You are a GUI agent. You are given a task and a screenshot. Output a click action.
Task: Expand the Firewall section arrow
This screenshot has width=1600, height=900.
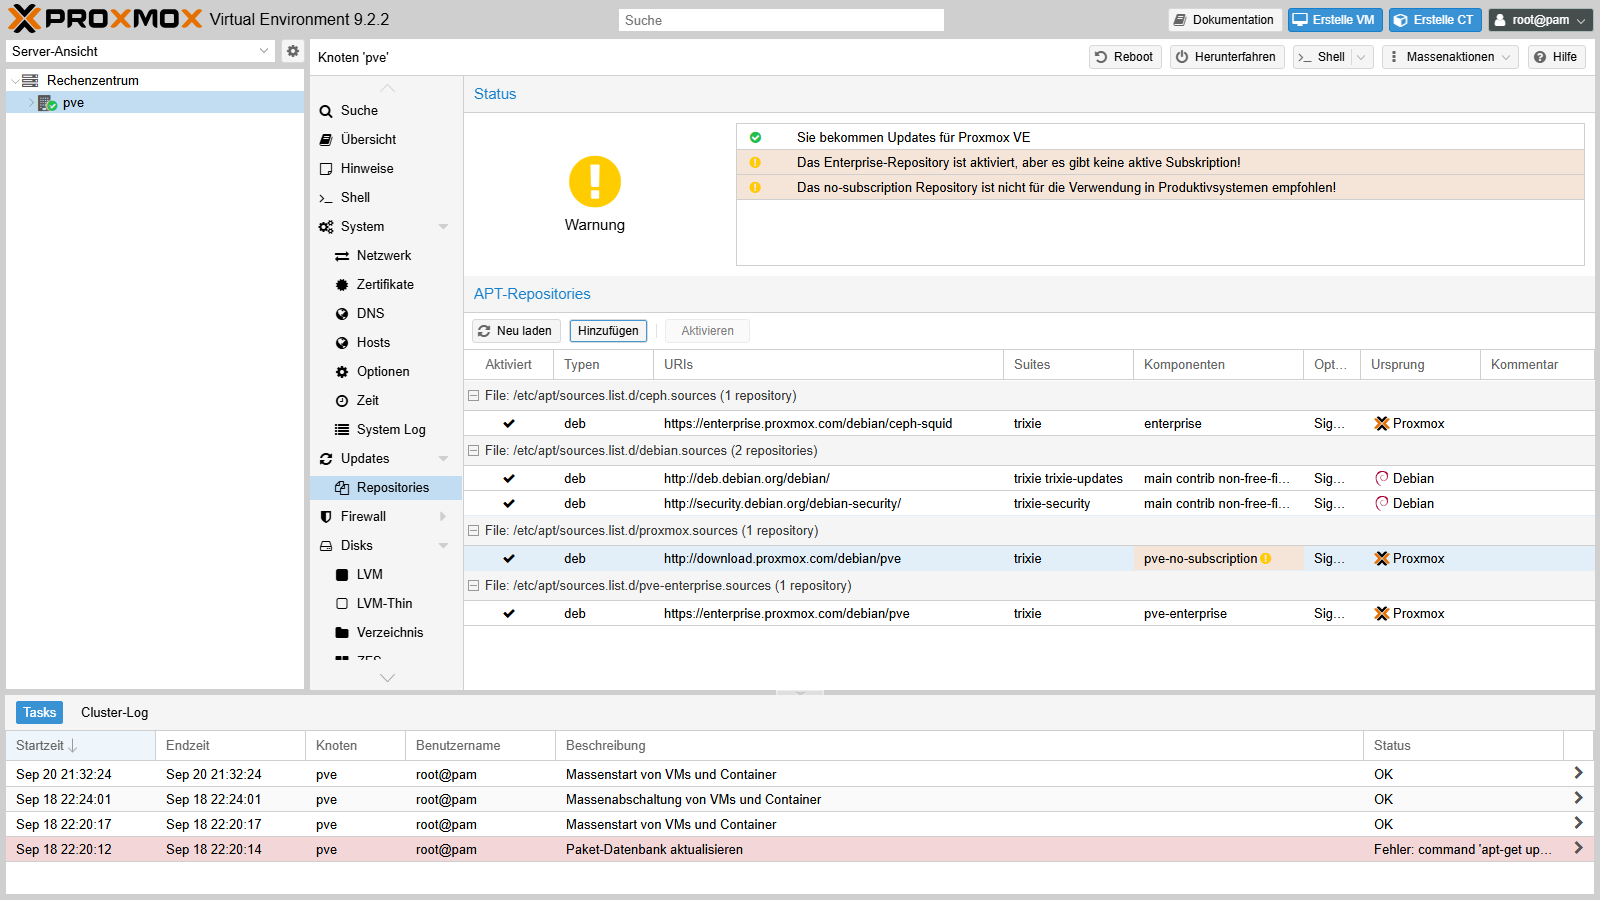click(x=443, y=517)
